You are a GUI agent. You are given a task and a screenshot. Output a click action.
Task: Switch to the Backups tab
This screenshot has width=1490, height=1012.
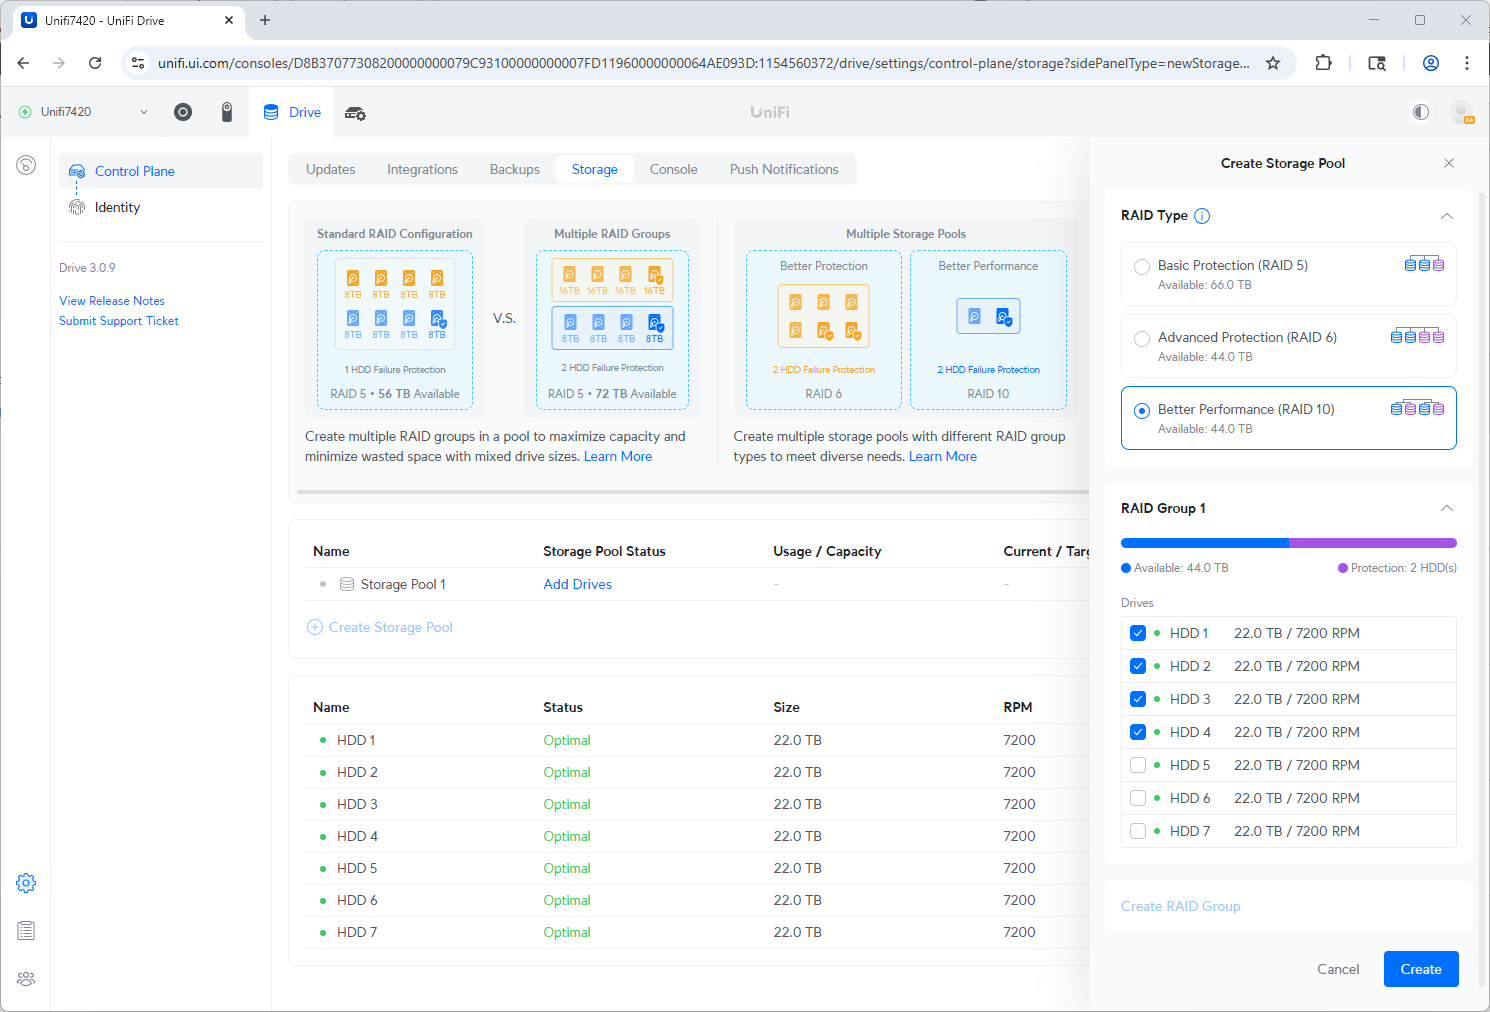514,169
